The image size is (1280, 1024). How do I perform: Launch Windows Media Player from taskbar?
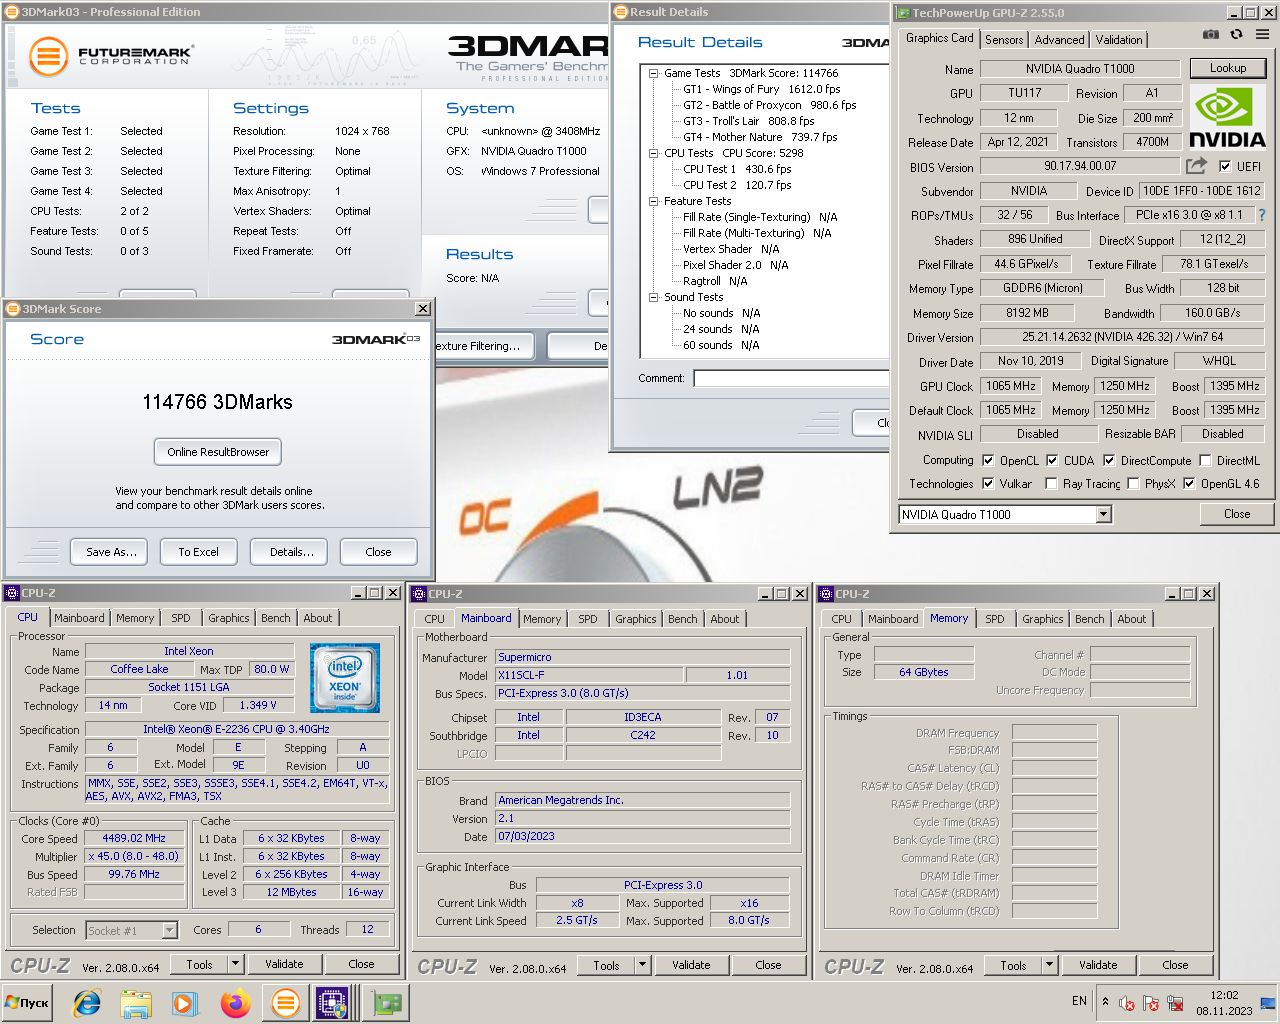(185, 1003)
